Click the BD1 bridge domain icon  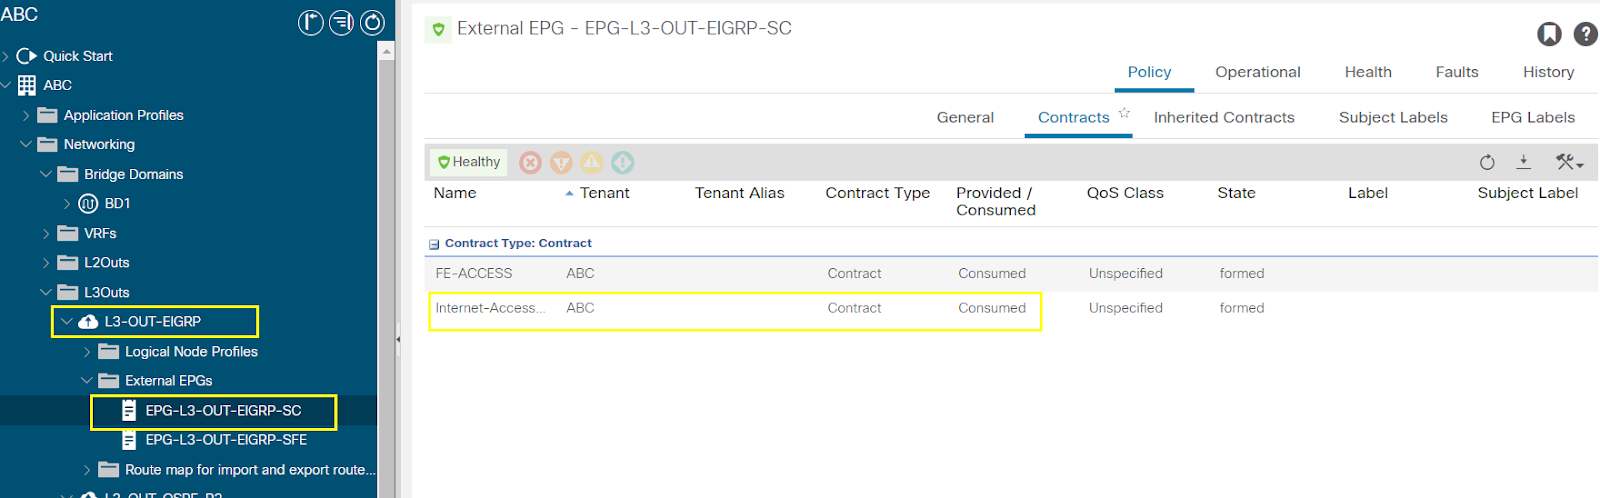[88, 203]
